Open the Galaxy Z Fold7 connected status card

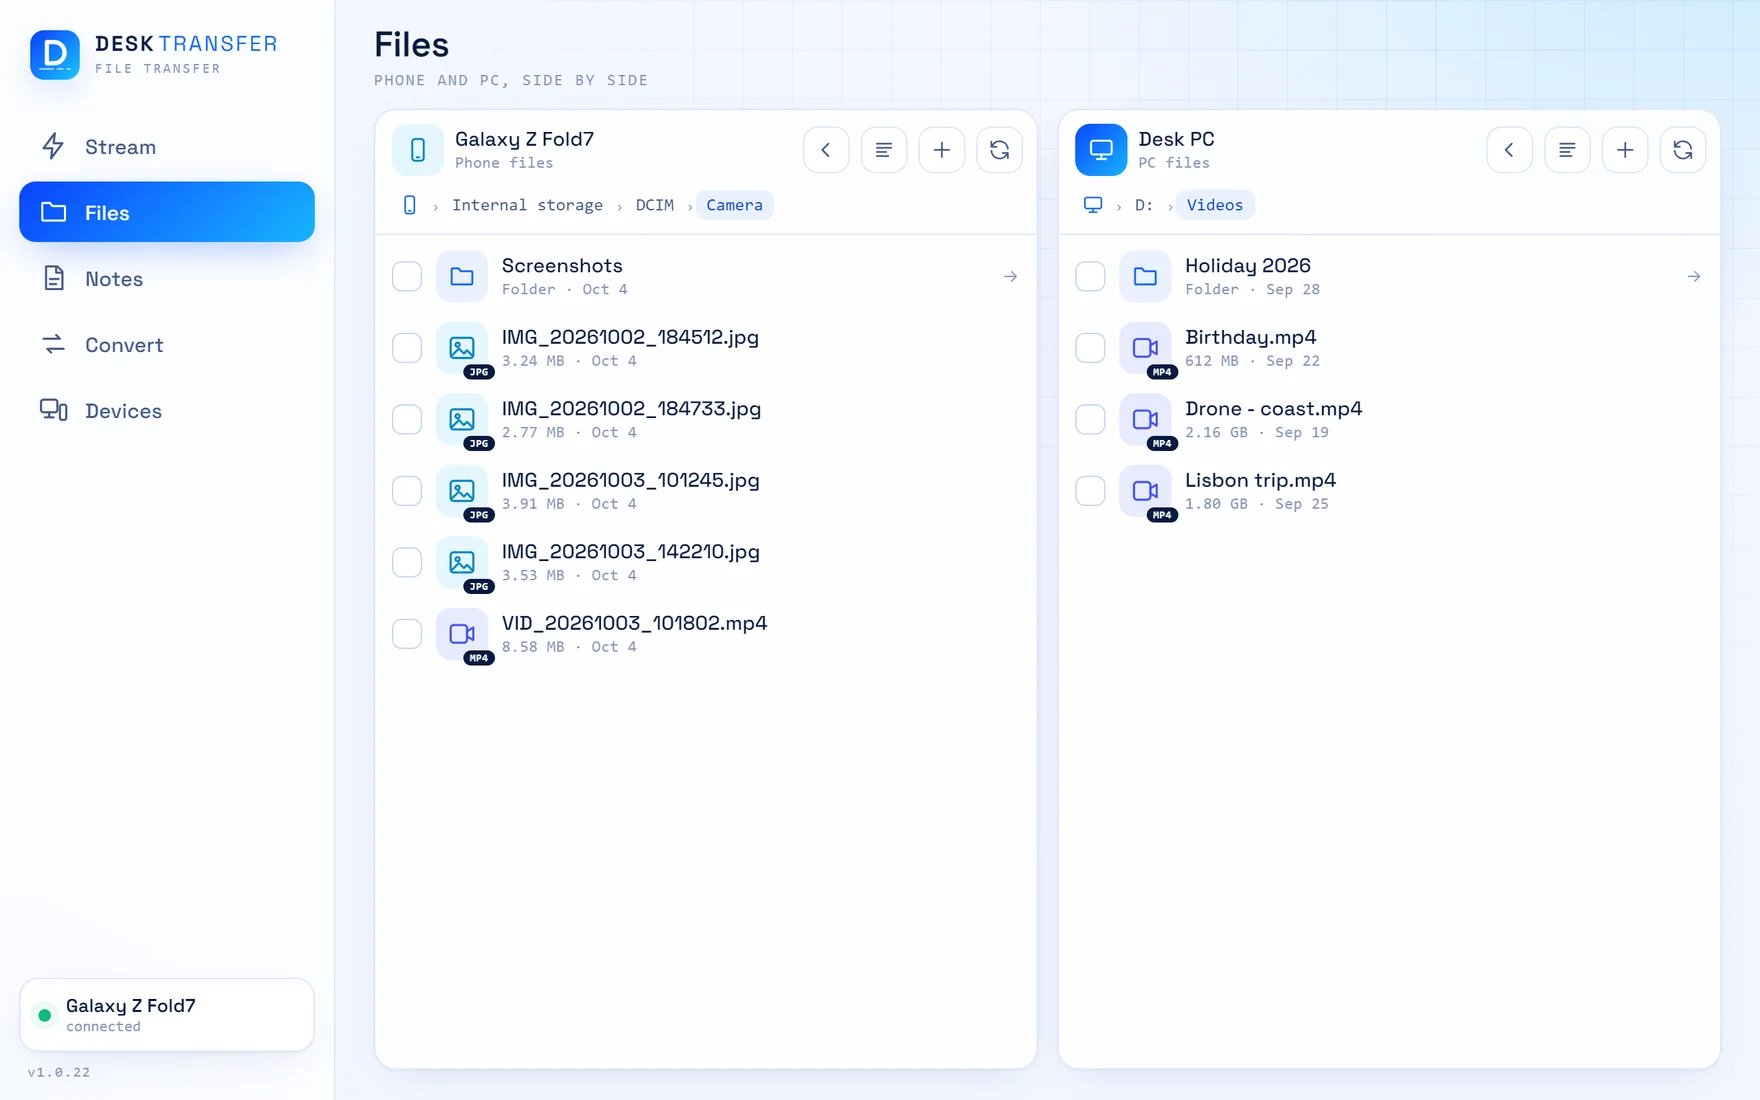pyautogui.click(x=167, y=1015)
